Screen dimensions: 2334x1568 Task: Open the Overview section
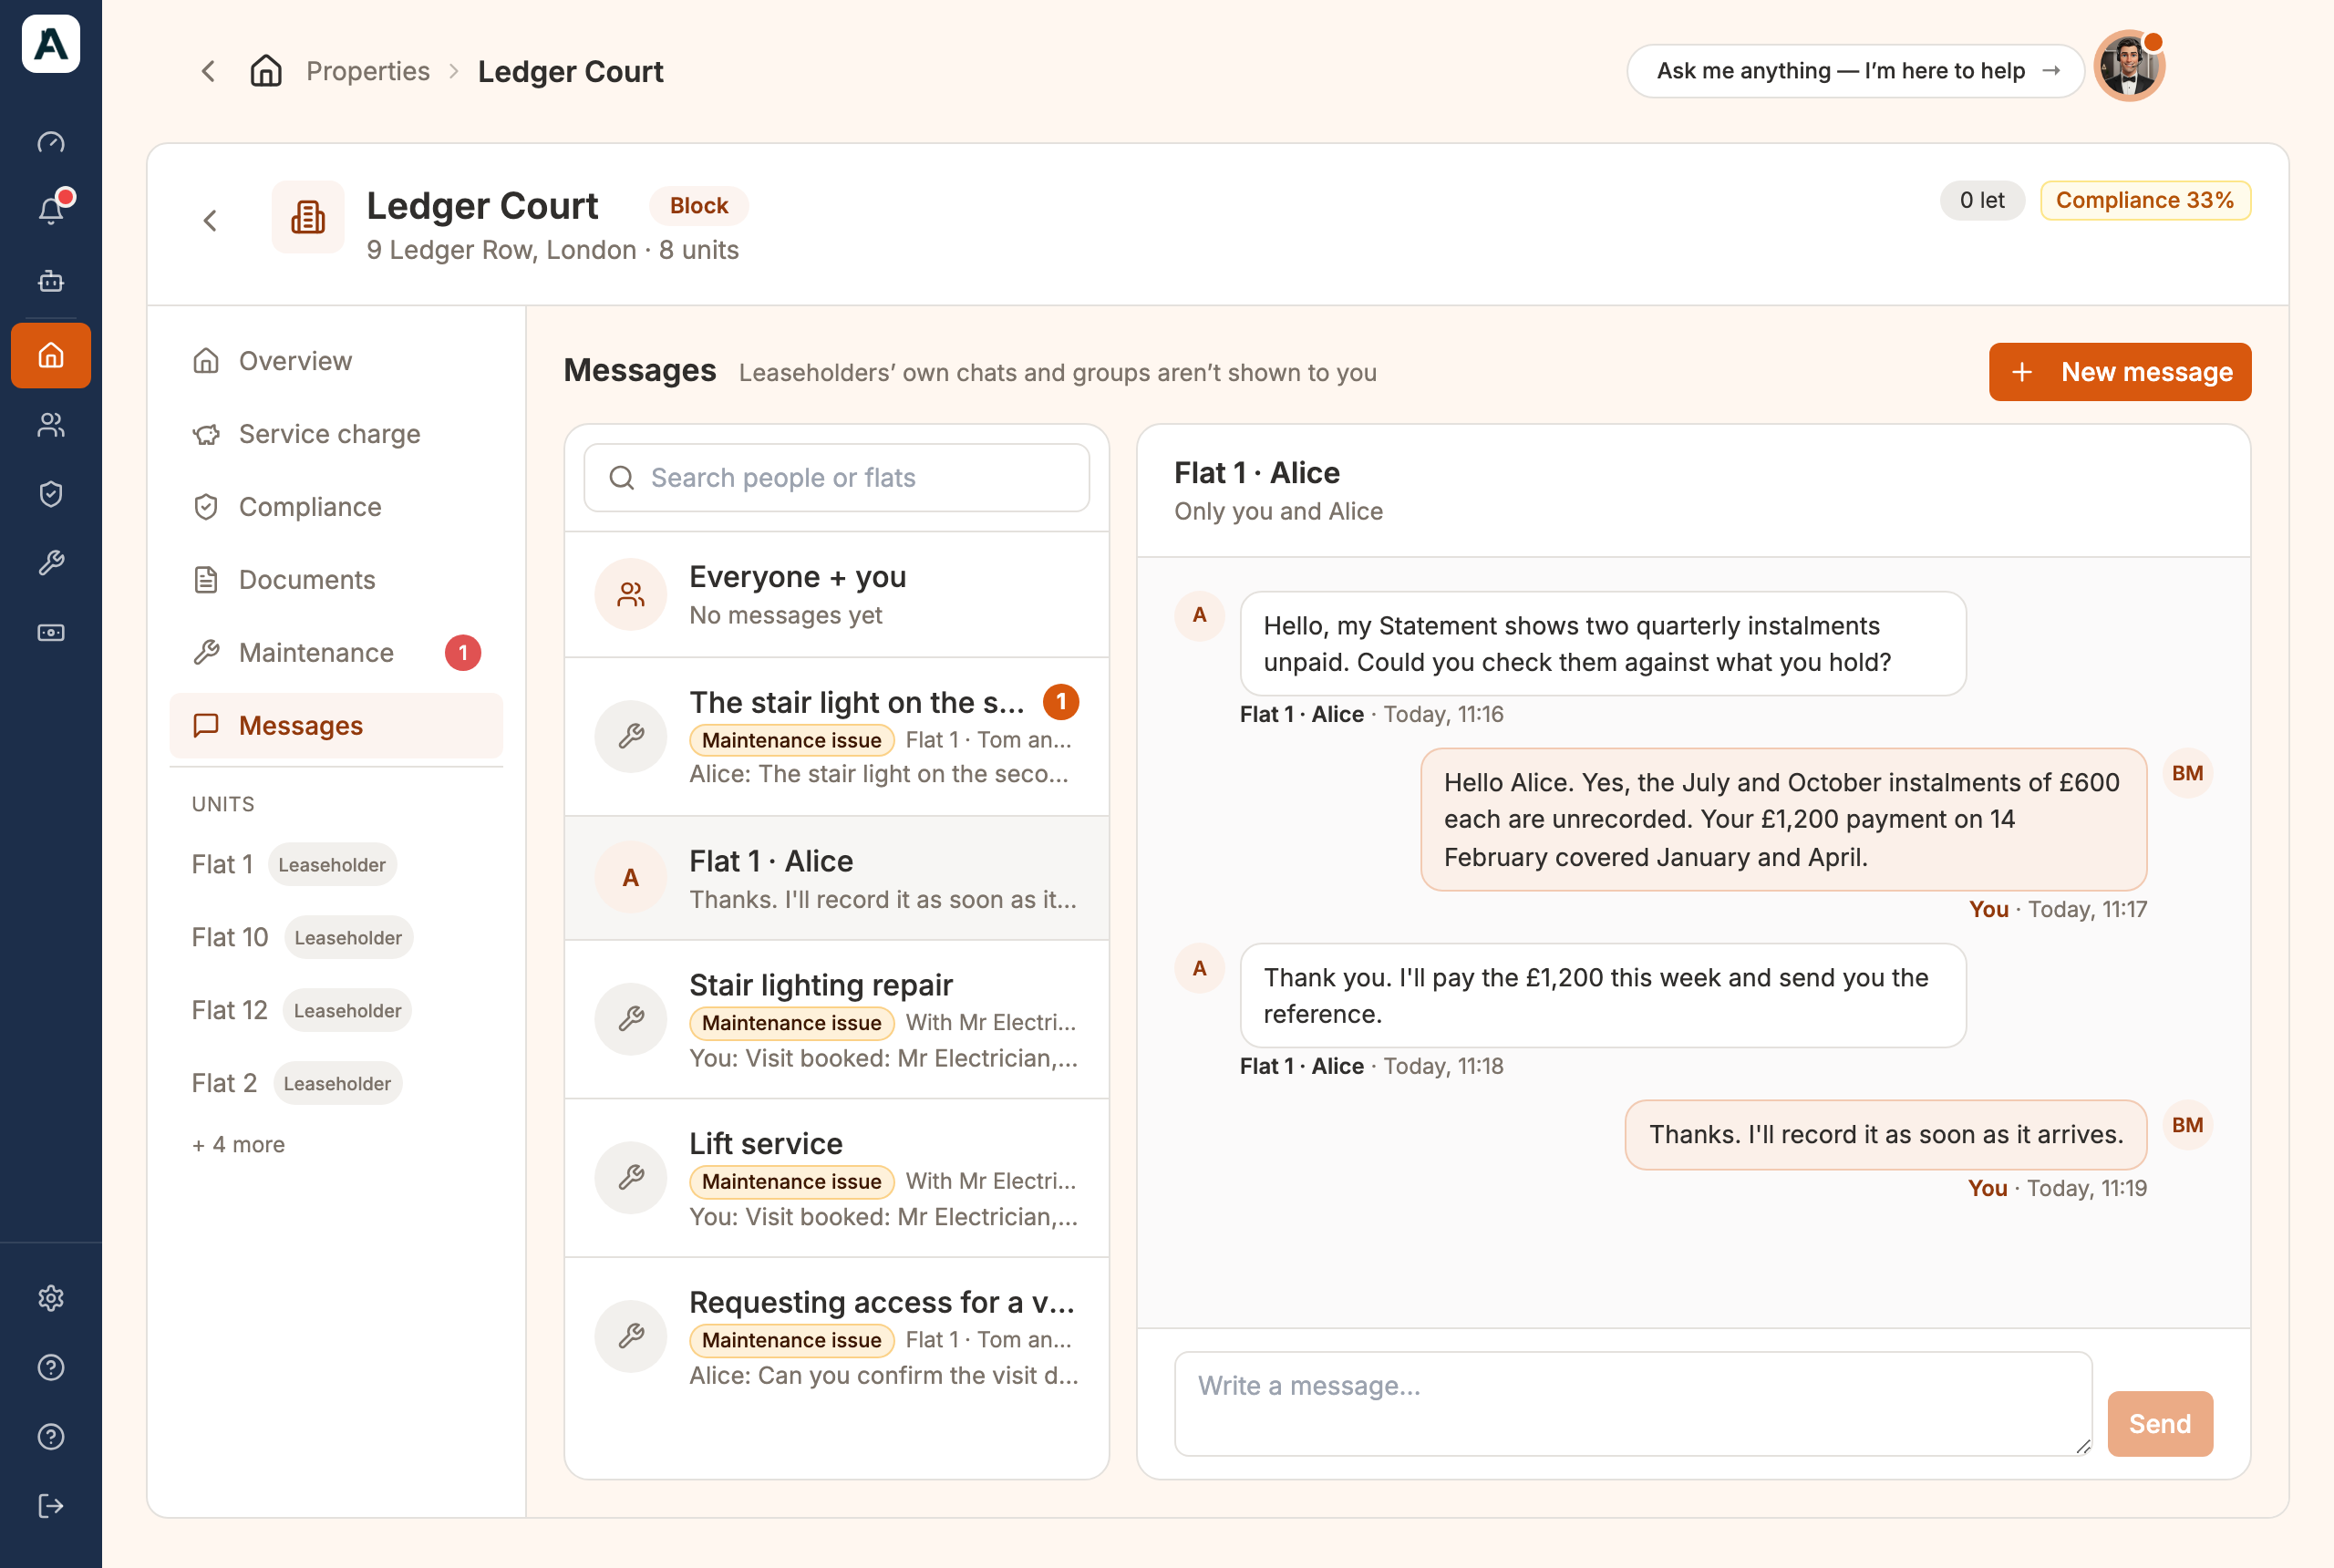click(336, 361)
